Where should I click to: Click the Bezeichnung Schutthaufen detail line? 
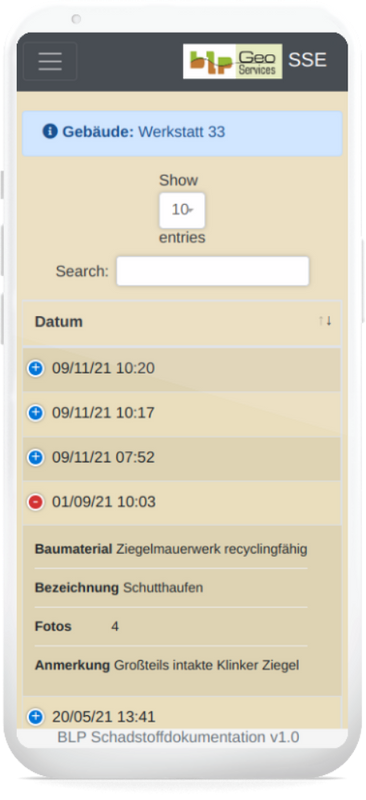(x=119, y=588)
